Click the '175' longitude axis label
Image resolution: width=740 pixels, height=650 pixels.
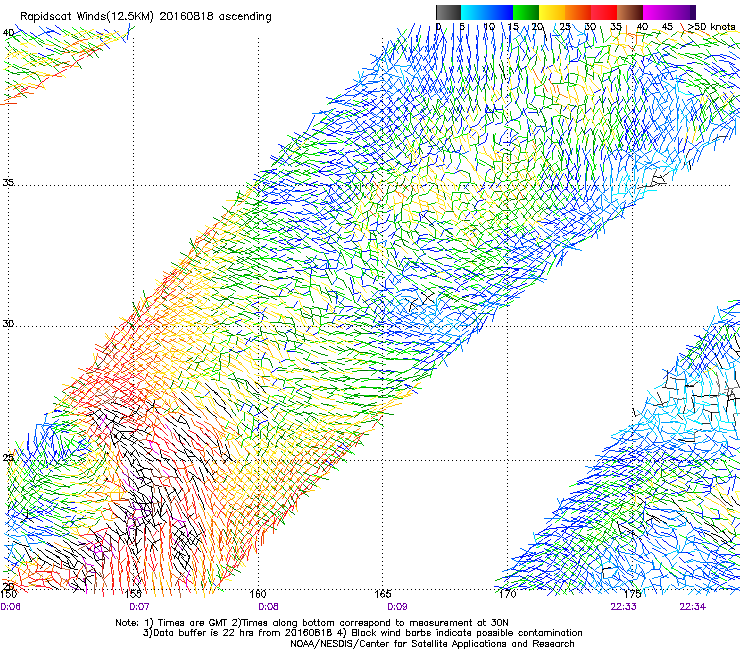(632, 594)
